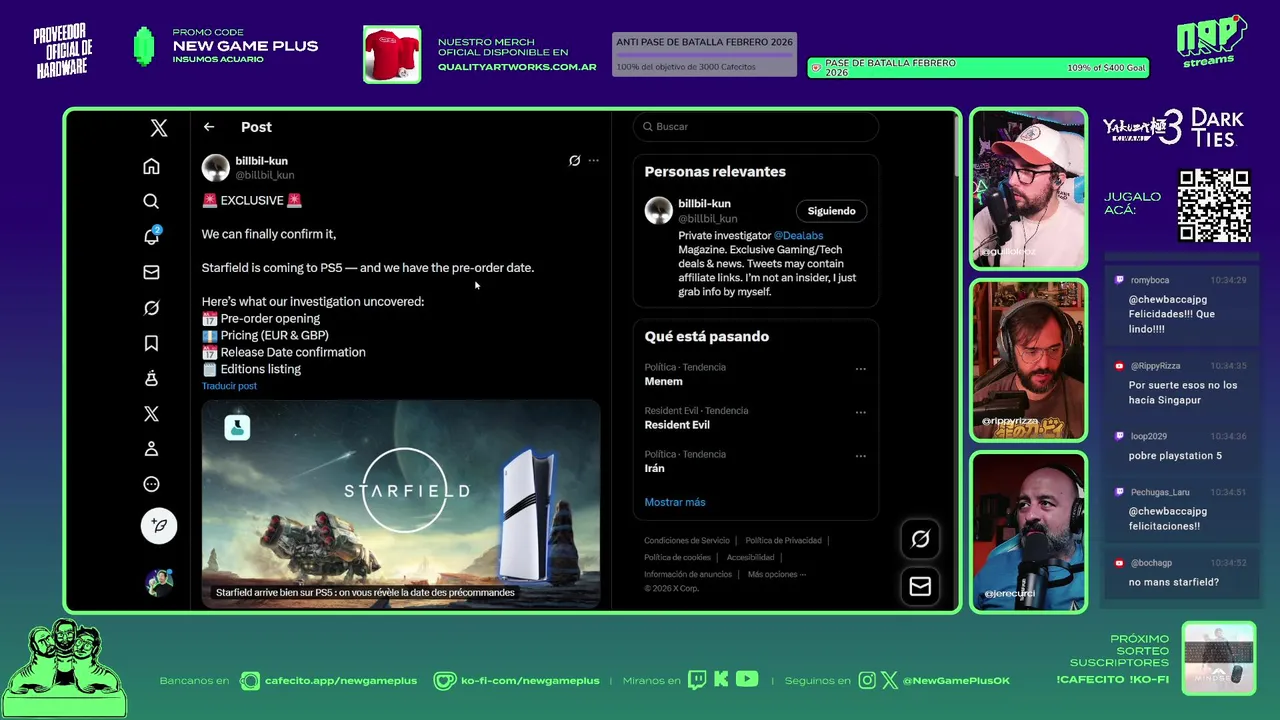Click Pase de Batalla Febrero 2026 progress bar
This screenshot has height=720, width=1280.
(x=979, y=68)
